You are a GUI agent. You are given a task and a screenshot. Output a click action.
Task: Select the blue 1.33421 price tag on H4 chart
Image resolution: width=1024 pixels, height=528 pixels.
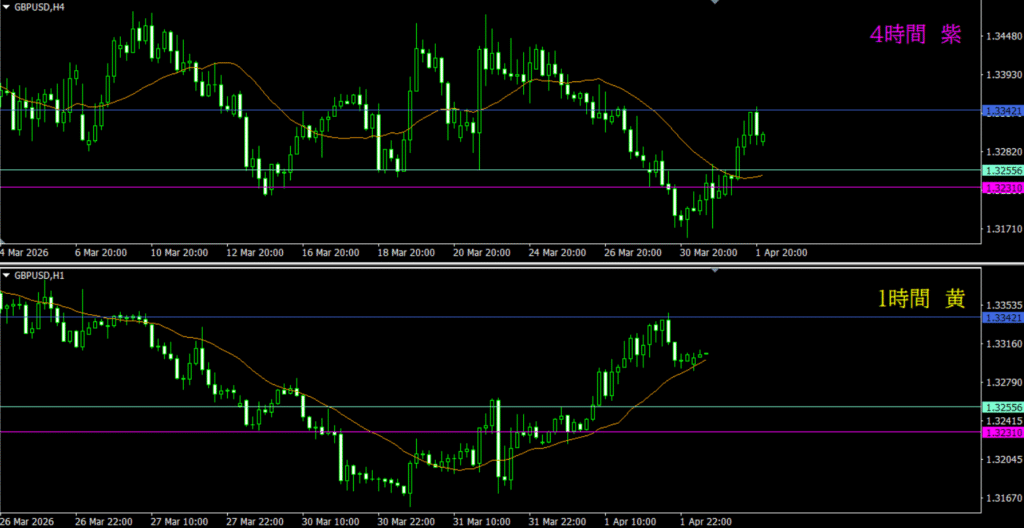coord(1002,111)
